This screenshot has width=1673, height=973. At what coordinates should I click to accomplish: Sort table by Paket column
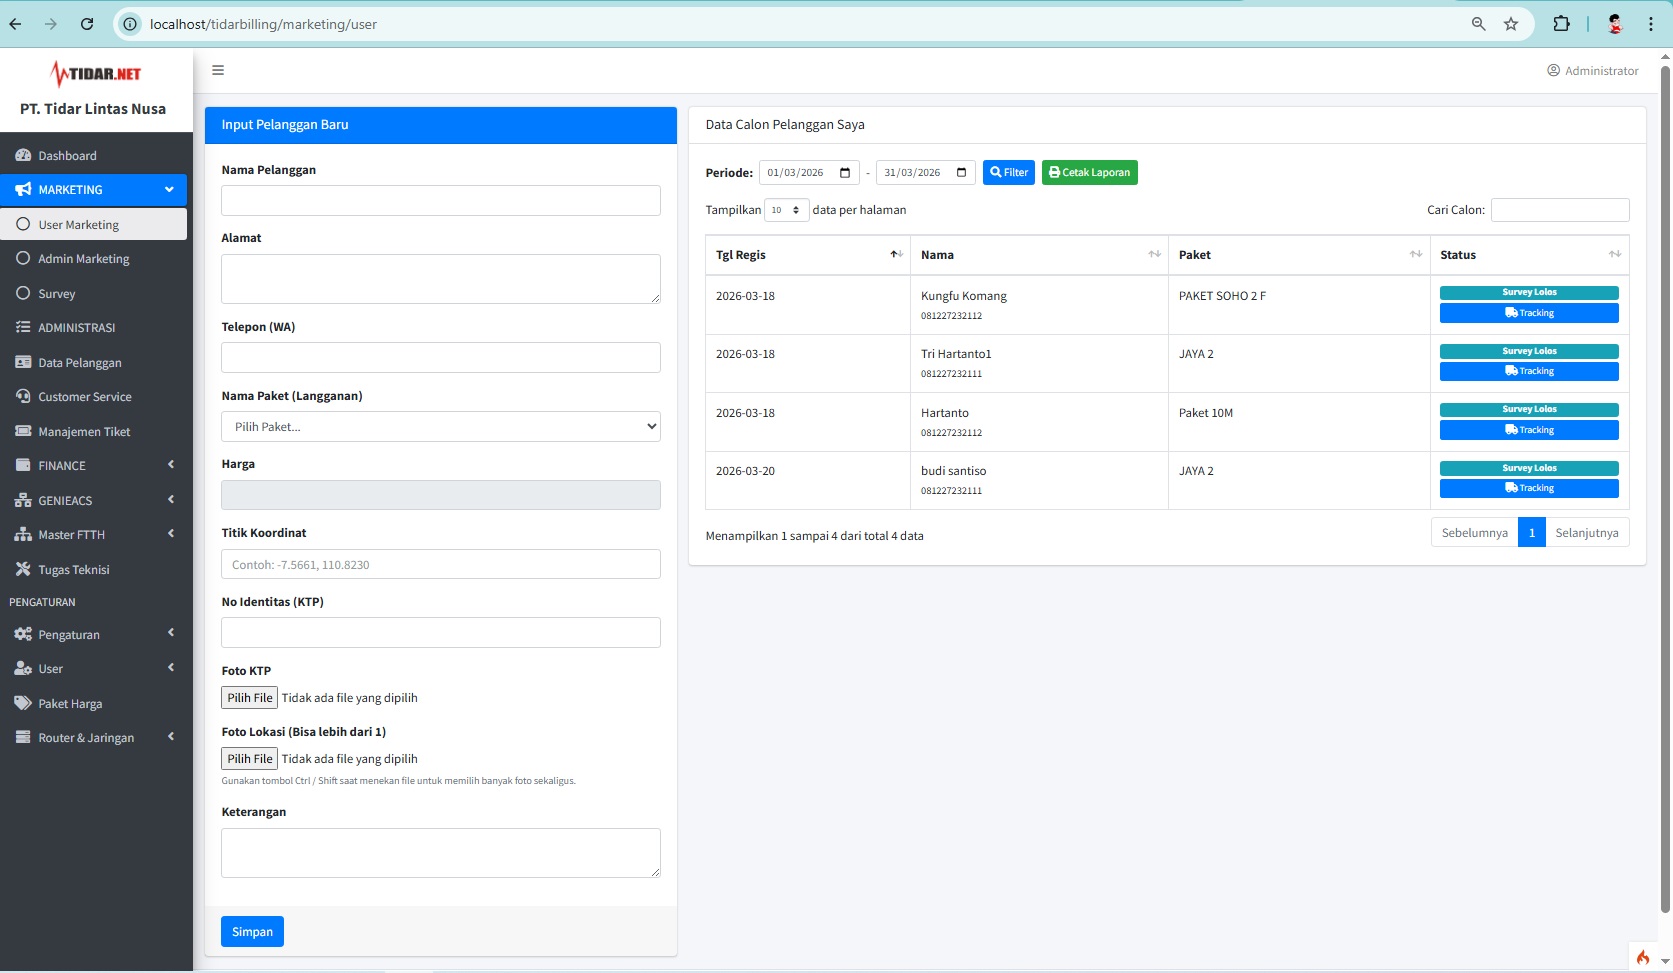pyautogui.click(x=1299, y=255)
